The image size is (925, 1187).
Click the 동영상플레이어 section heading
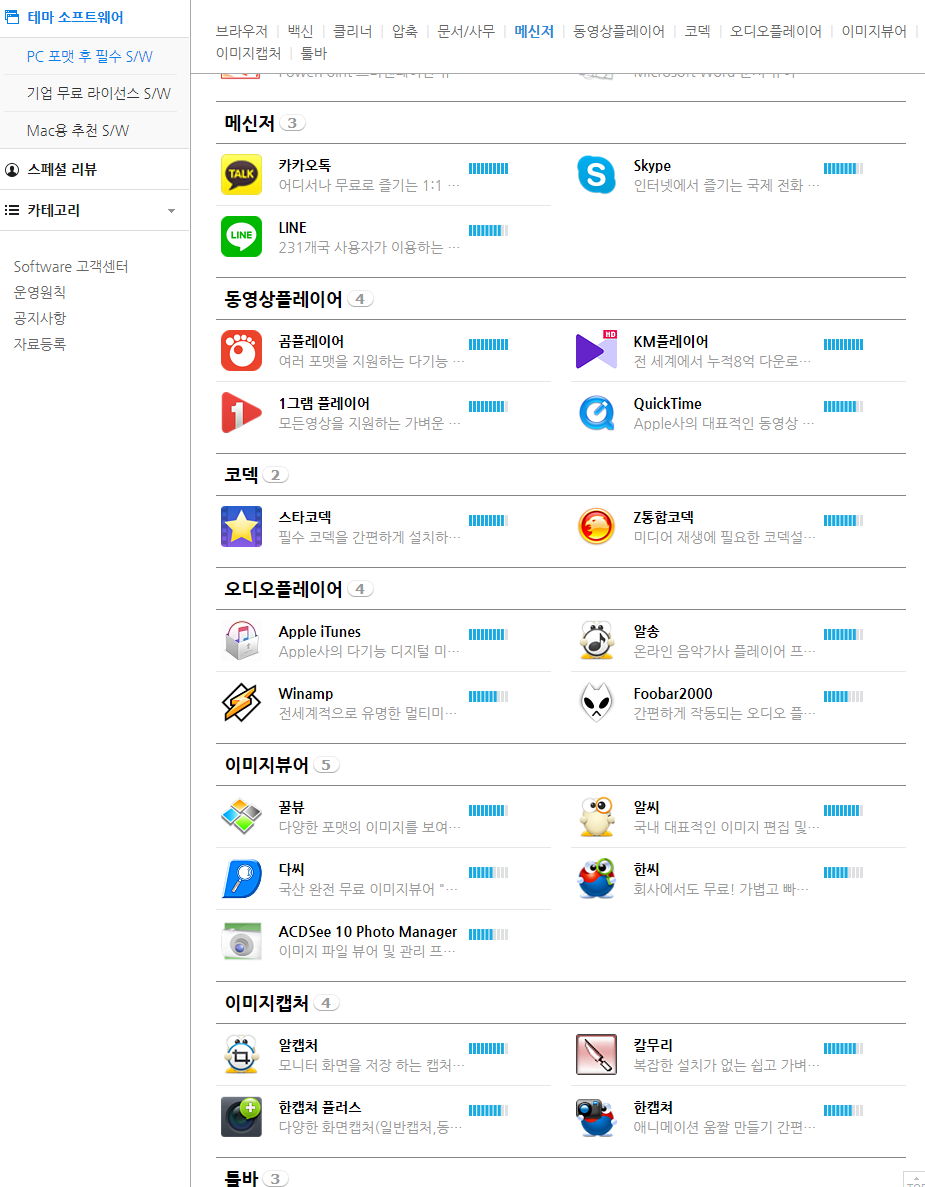point(283,299)
